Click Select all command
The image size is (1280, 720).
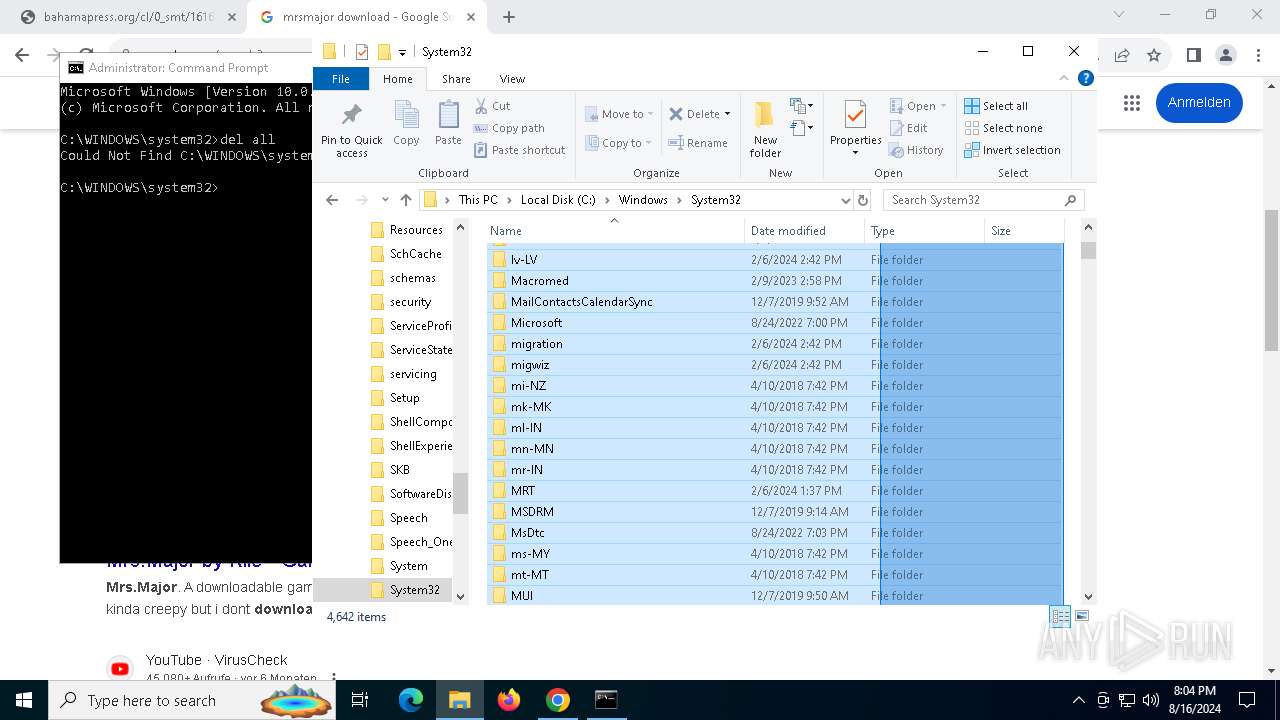pyautogui.click(x=996, y=106)
